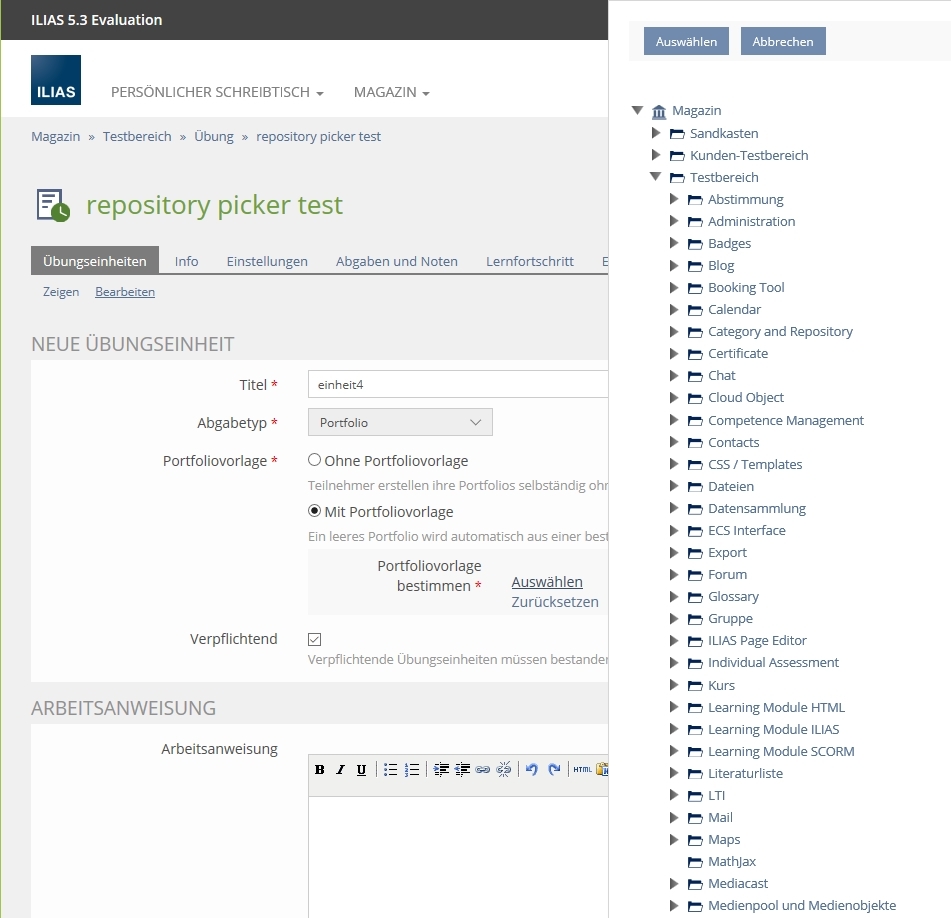The height and width of the screenshot is (918, 951).
Task: Select Ohne Portfoliovorlage radio button
Action: click(x=314, y=460)
